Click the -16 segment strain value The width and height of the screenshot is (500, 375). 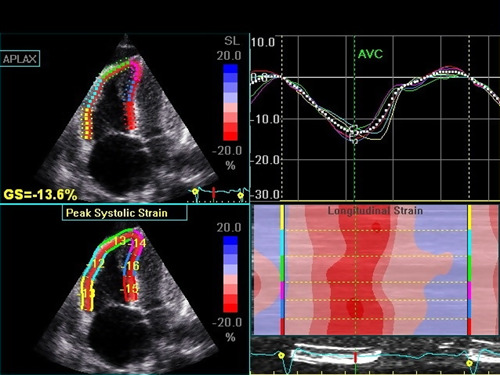pos(130,266)
